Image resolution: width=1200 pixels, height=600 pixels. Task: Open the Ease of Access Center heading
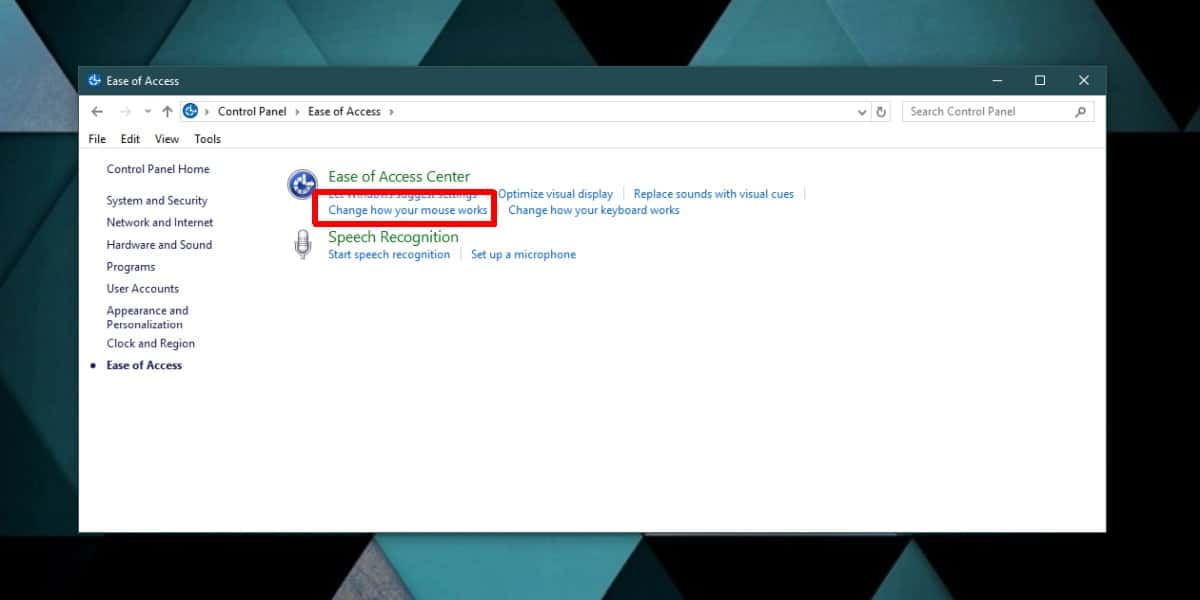tap(399, 177)
